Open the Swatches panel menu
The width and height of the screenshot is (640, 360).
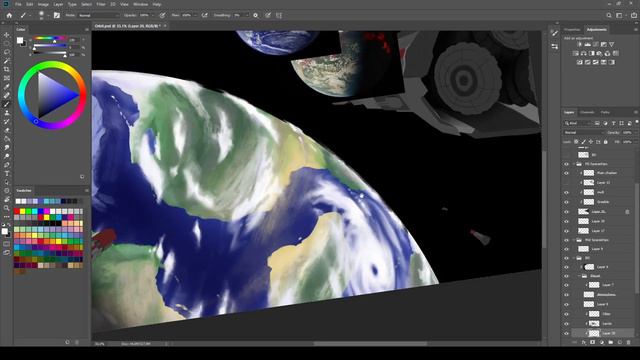pyautogui.click(x=87, y=191)
